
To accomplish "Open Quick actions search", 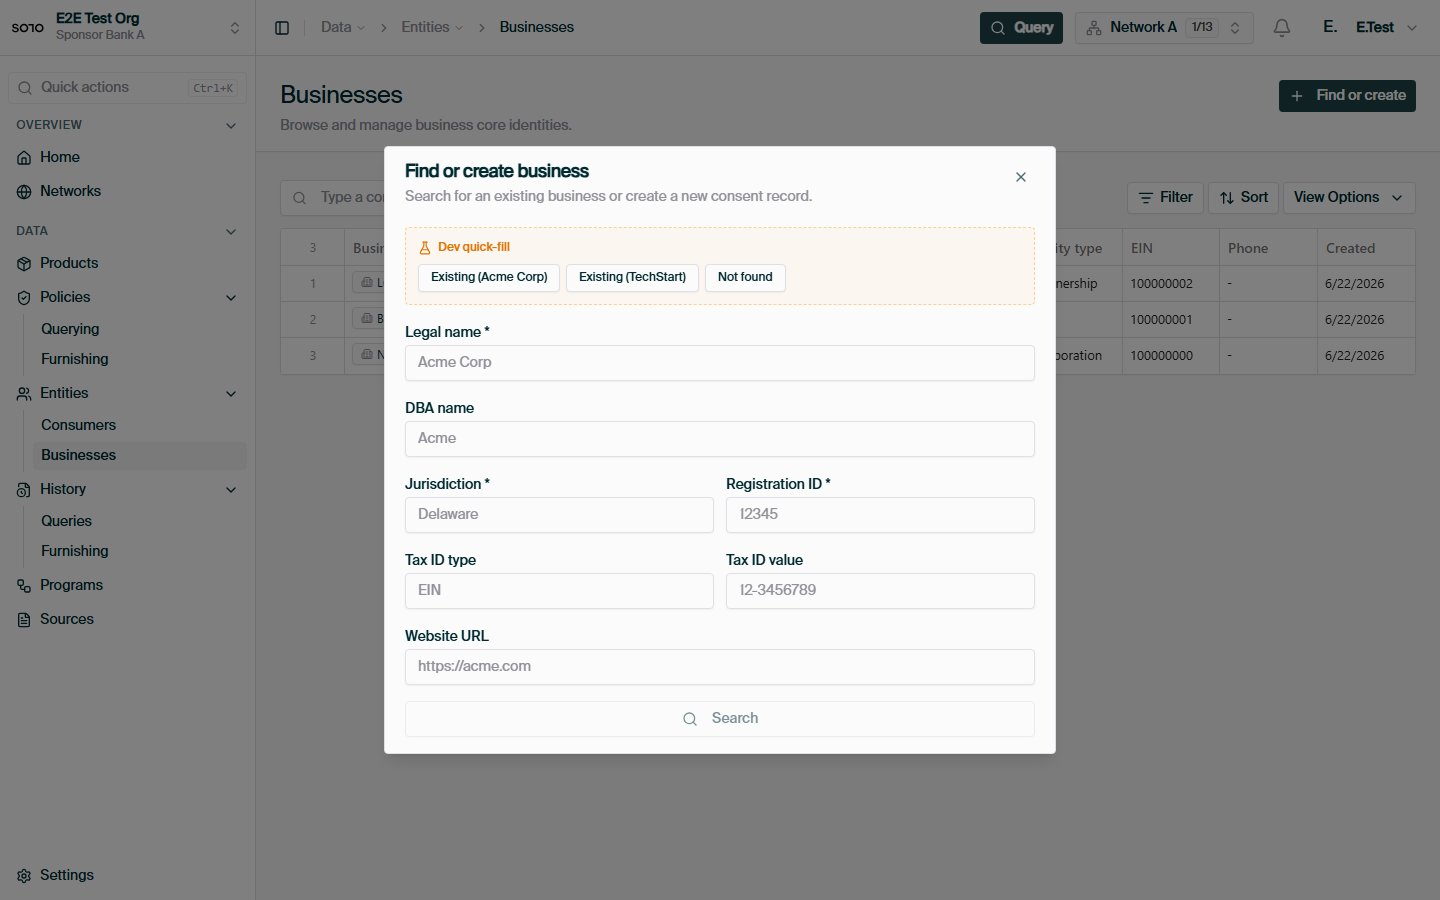I will pyautogui.click(x=127, y=88).
